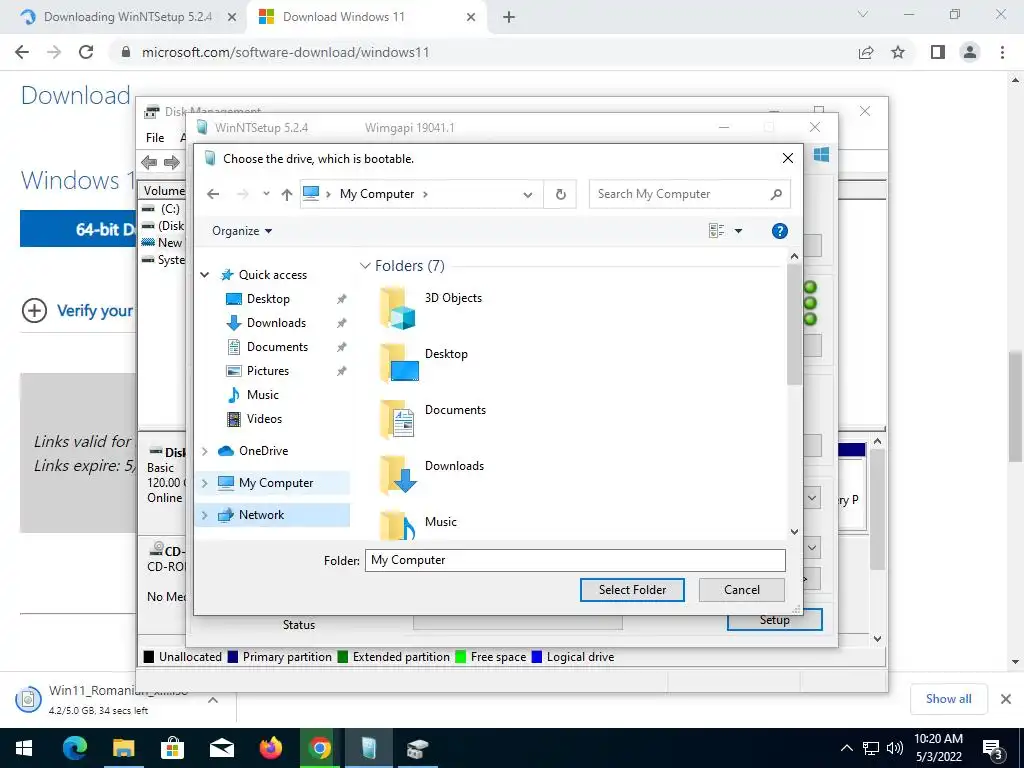Select the Downloads folder in Folders list

point(432,475)
